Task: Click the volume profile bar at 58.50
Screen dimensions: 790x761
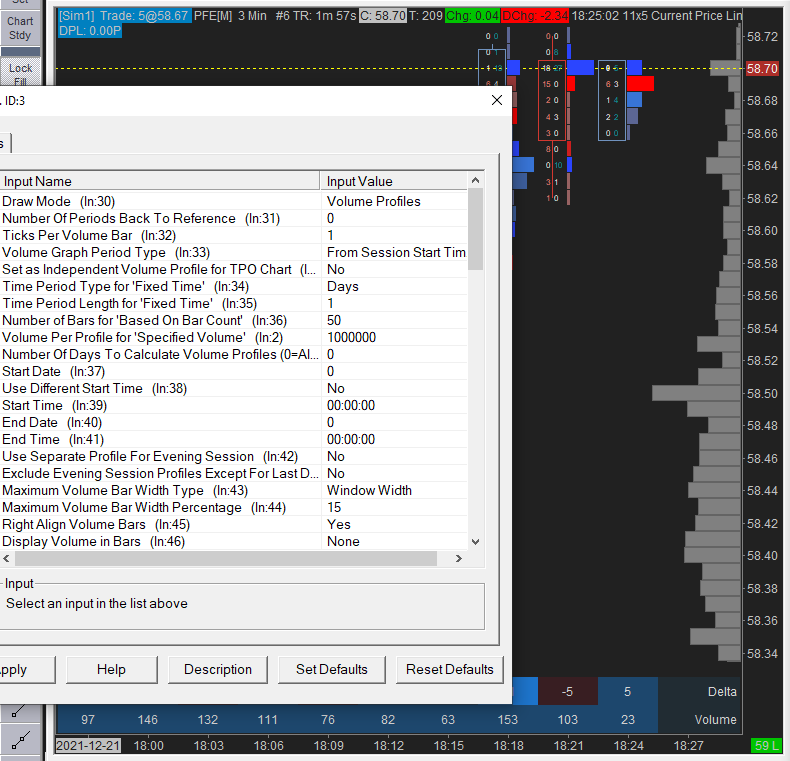Action: click(x=696, y=393)
